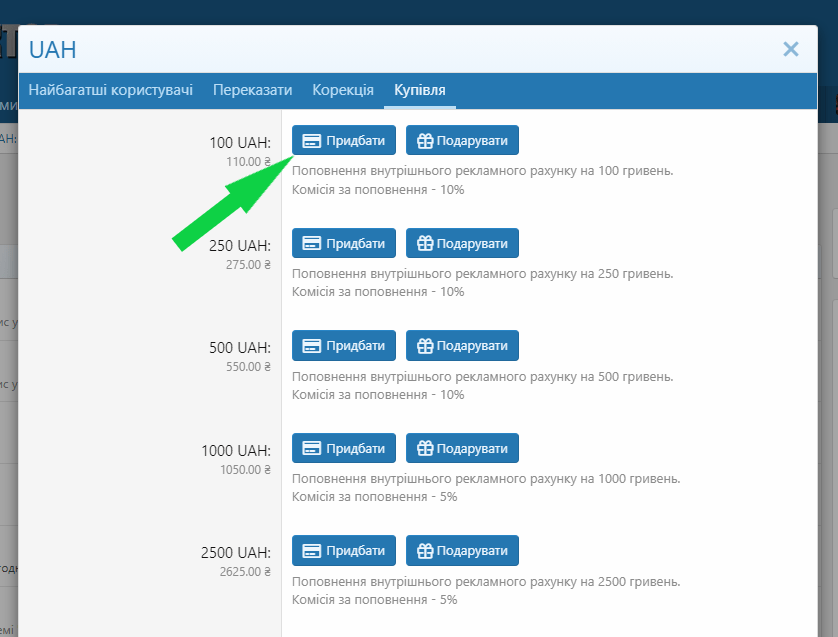Click the gift icon for 250 UAH
838x637 pixels.
(x=424, y=243)
